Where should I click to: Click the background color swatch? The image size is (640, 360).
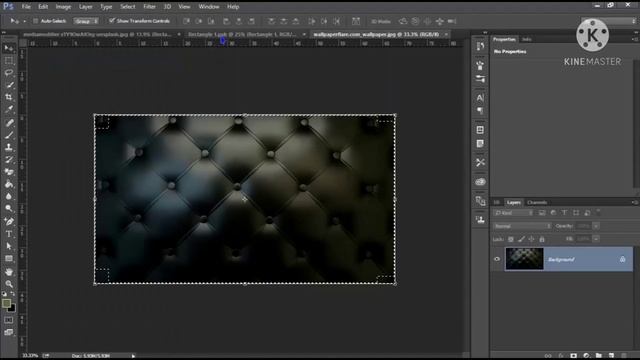click(x=13, y=309)
